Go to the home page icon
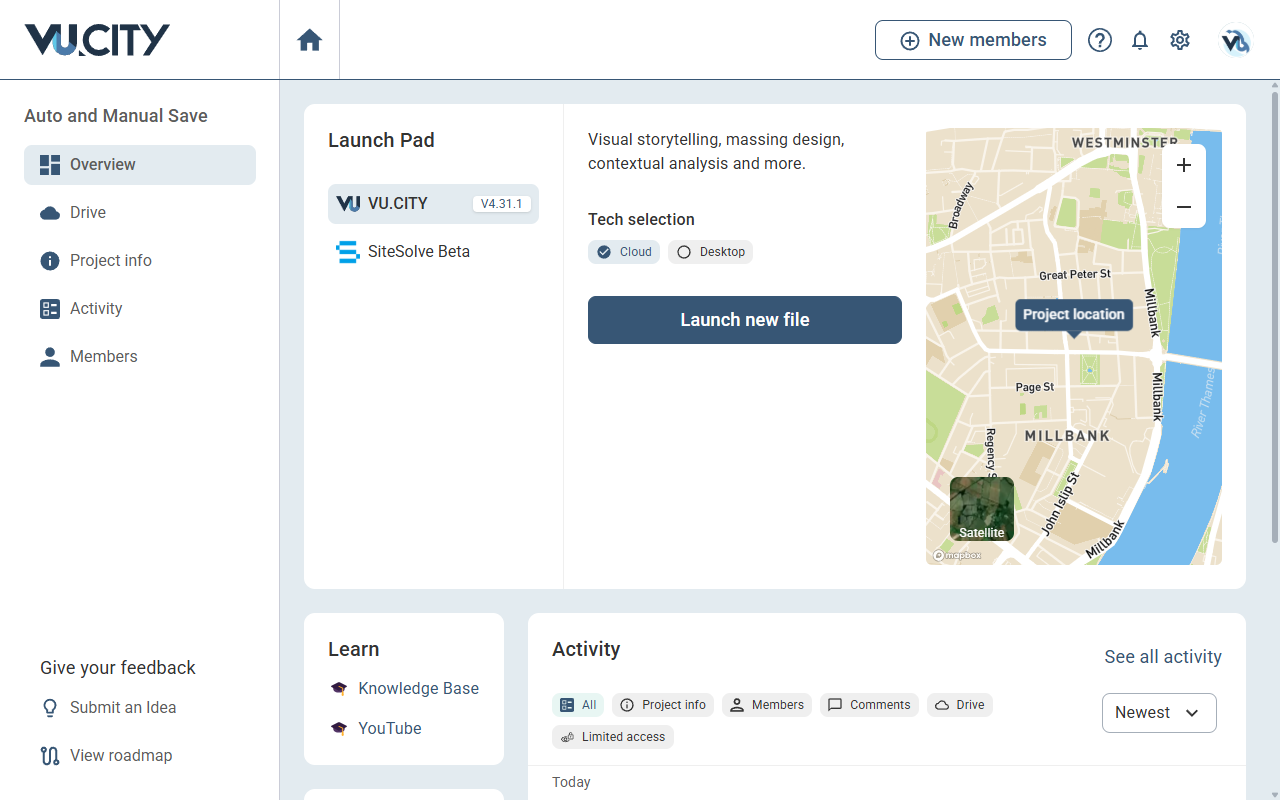 click(310, 40)
